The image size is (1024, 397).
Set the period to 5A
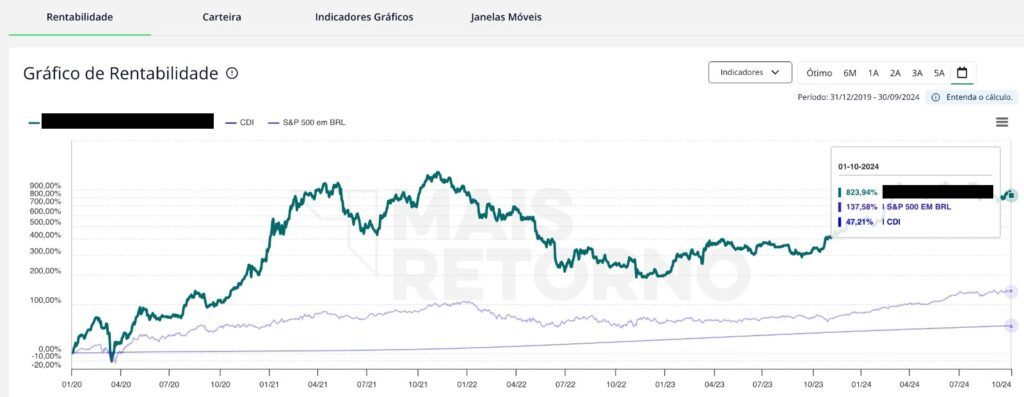pos(939,73)
